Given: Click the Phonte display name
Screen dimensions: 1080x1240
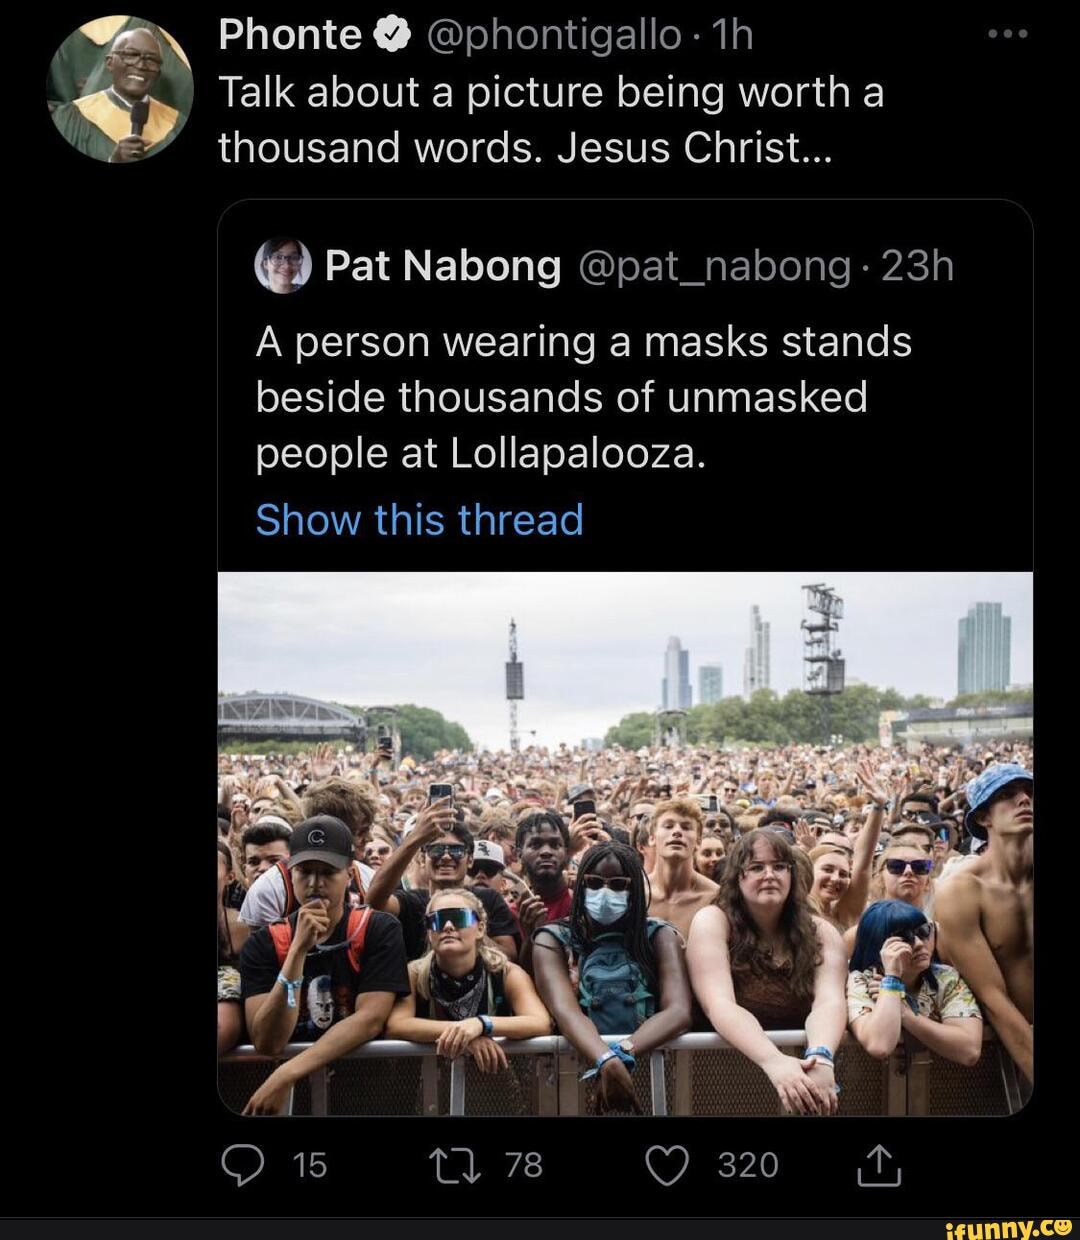Looking at the screenshot, I should click(x=289, y=37).
